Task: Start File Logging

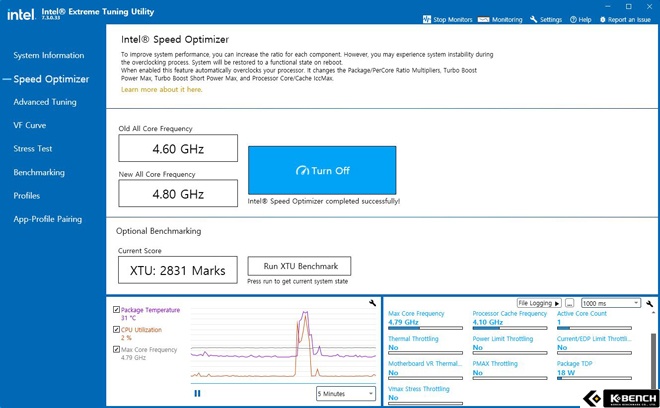Action: point(539,303)
